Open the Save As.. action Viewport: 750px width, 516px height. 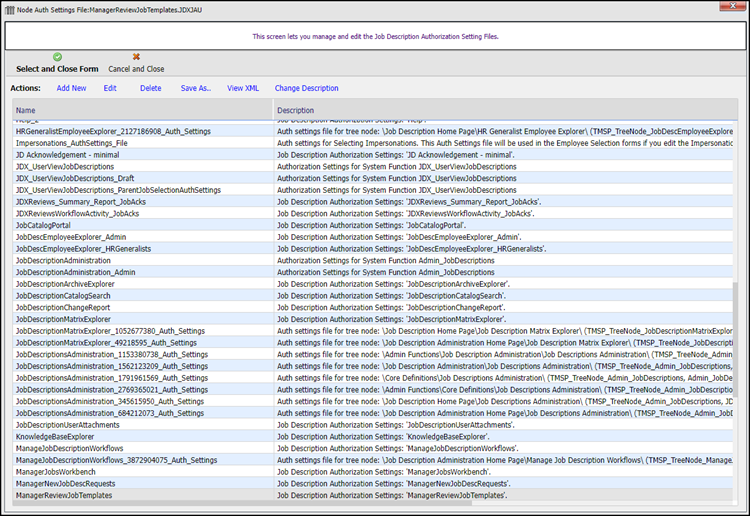click(x=195, y=88)
